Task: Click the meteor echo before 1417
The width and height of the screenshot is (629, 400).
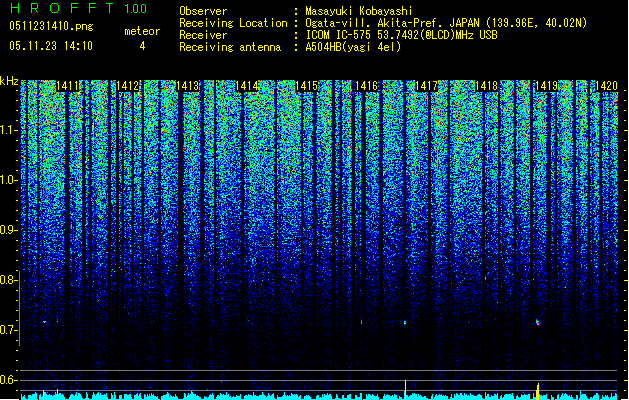Action: tap(405, 322)
